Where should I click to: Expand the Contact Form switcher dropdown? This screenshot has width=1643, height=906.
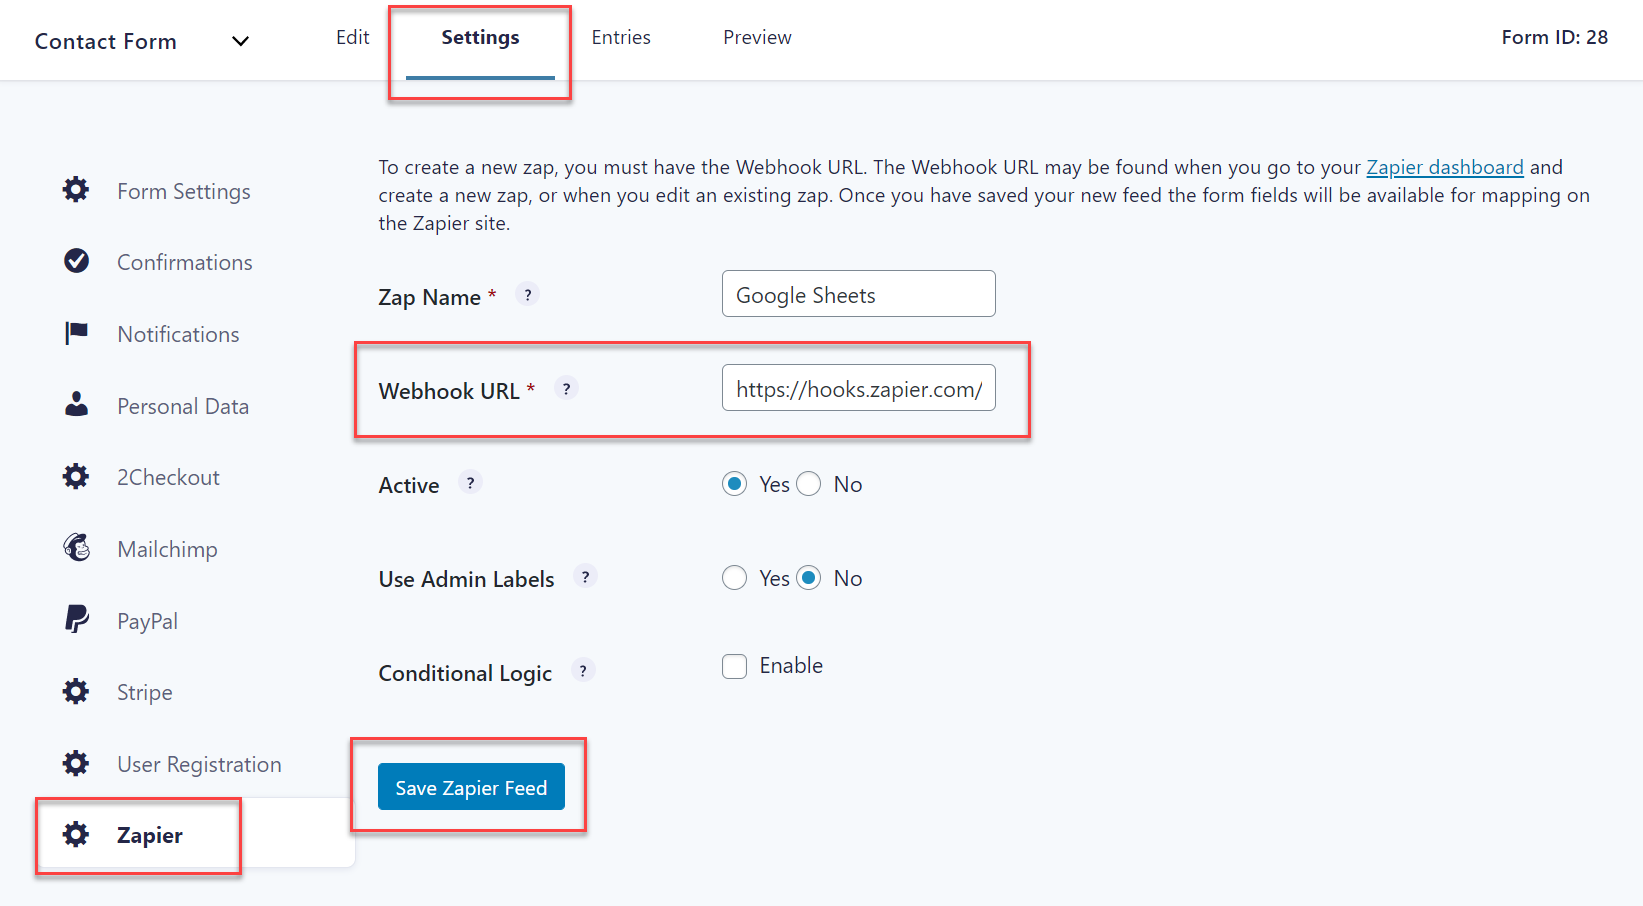pyautogui.click(x=240, y=41)
